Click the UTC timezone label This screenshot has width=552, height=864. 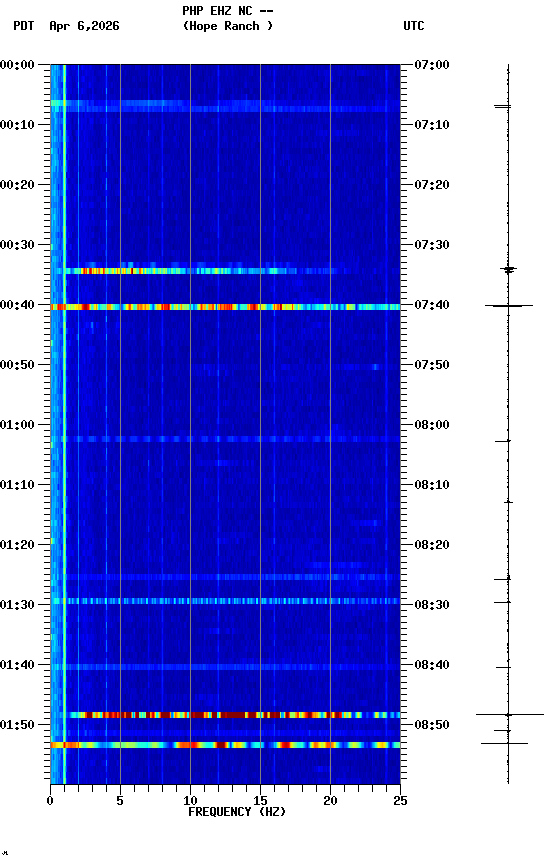tap(414, 26)
